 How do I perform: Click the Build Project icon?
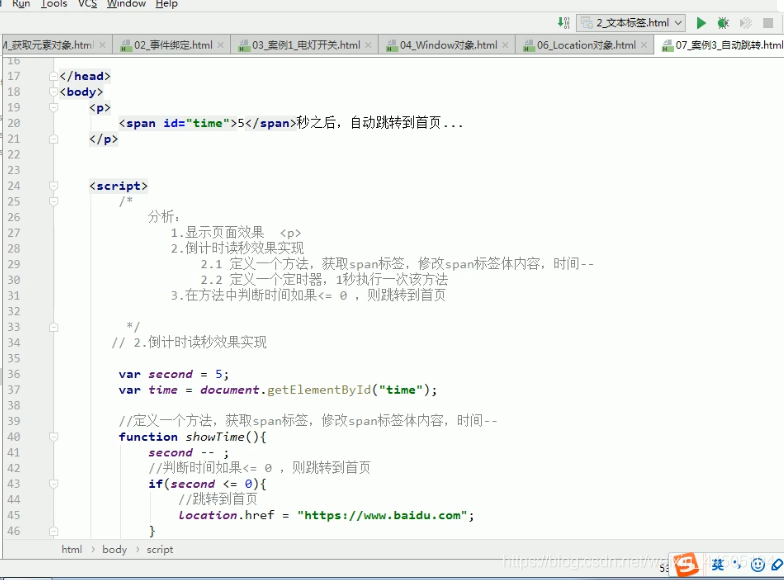(564, 22)
